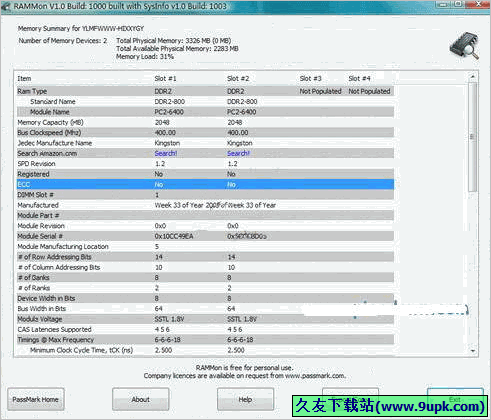Click the Slot #4 column header

pyautogui.click(x=359, y=79)
